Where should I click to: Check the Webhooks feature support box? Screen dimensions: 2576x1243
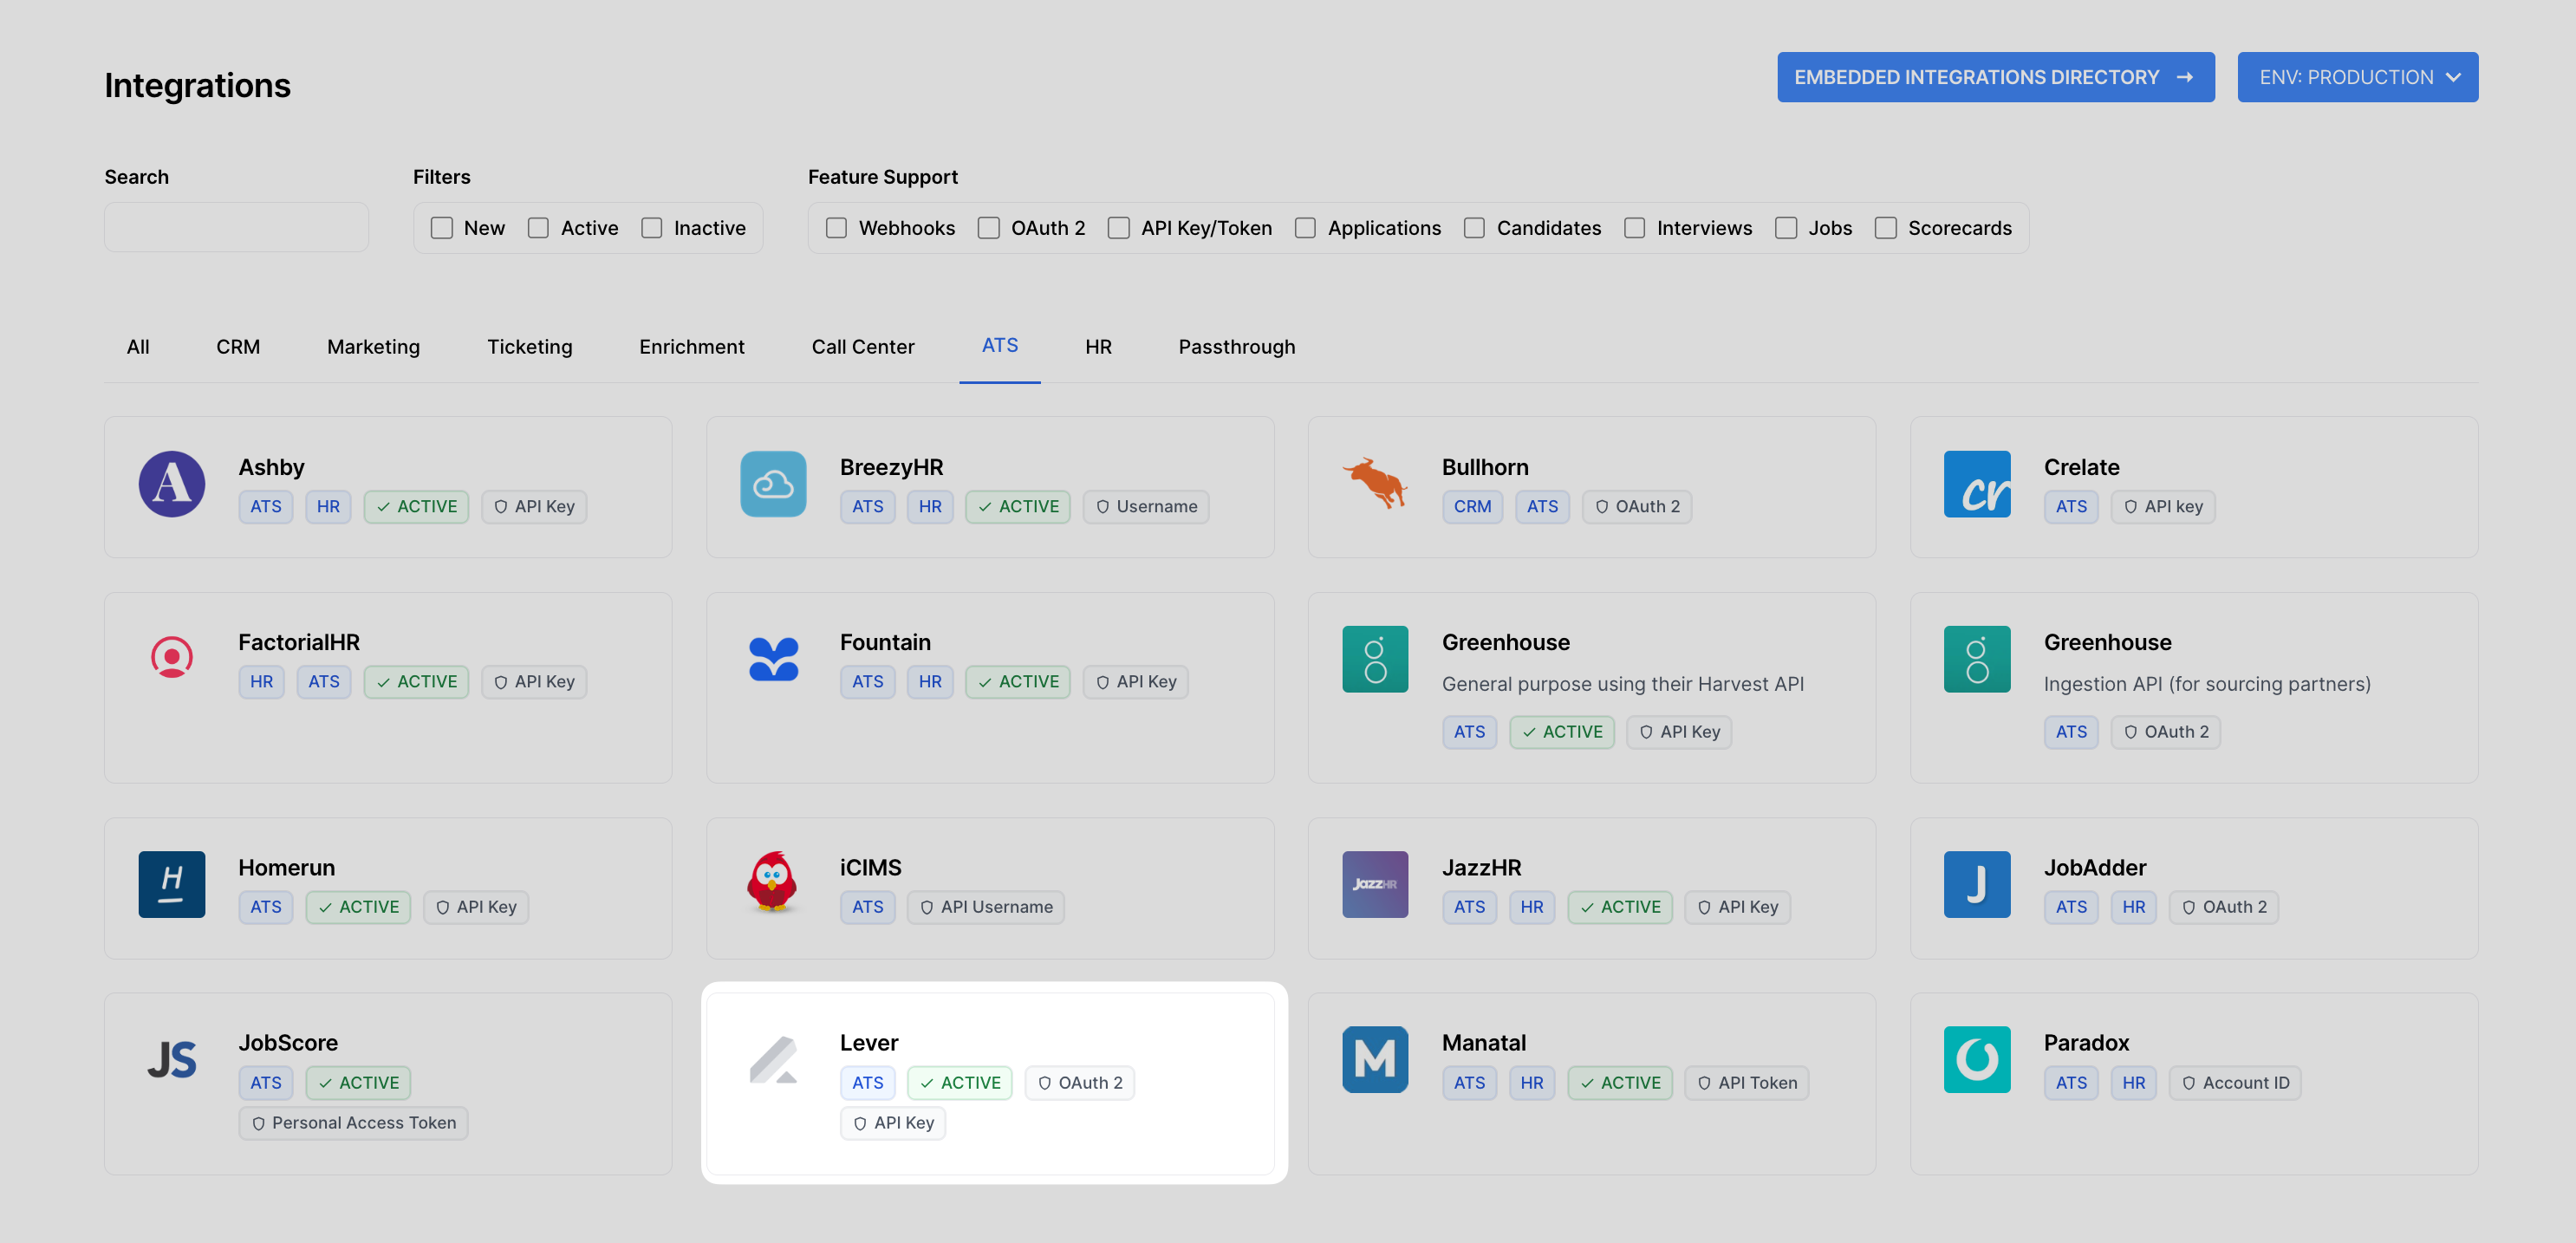tap(836, 228)
